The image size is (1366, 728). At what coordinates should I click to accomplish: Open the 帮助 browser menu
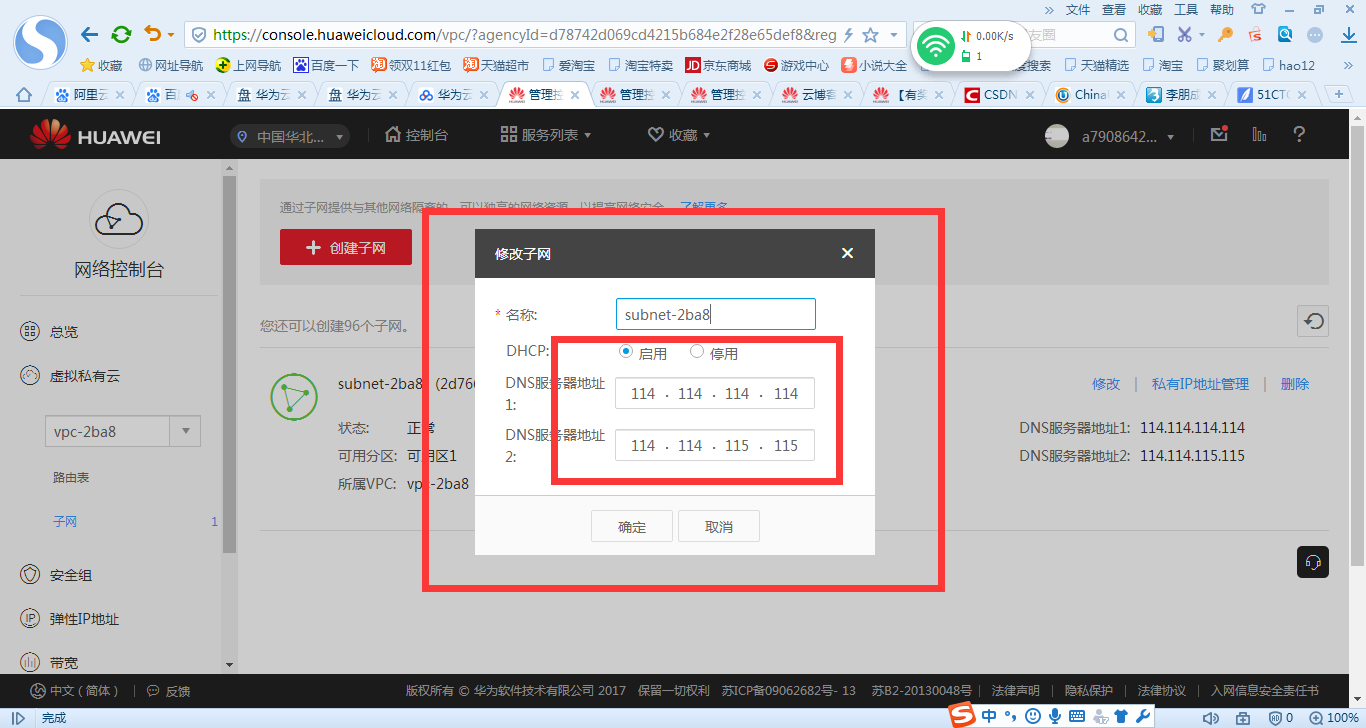click(1222, 9)
